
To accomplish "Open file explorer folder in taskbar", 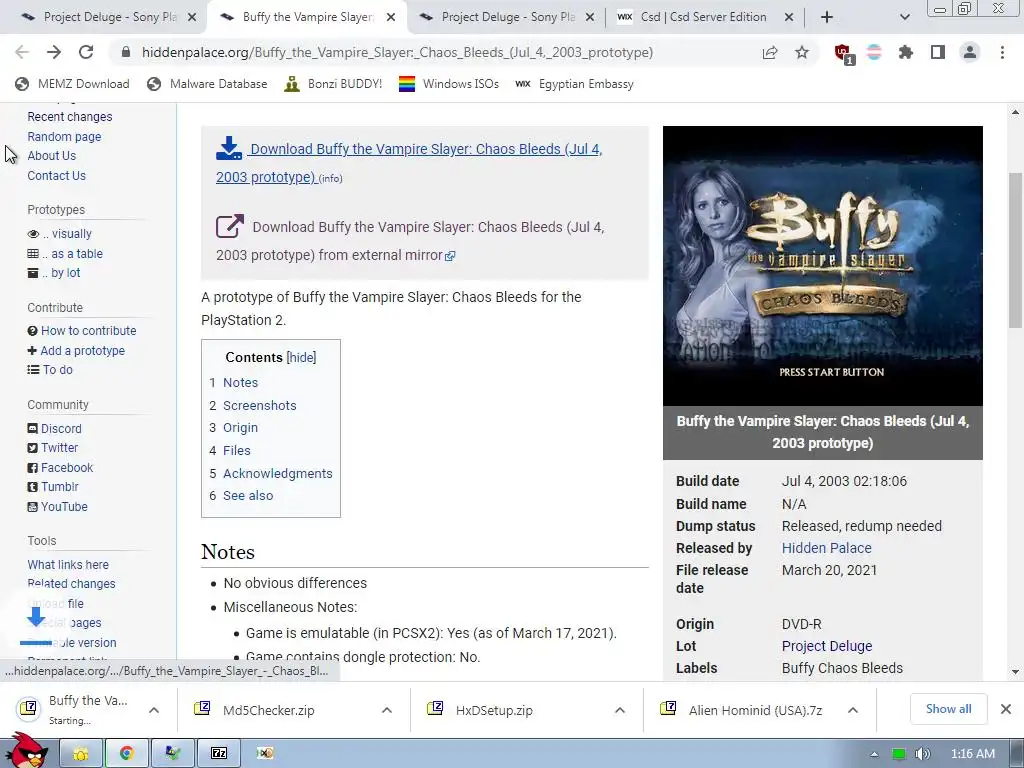I will [x=81, y=753].
